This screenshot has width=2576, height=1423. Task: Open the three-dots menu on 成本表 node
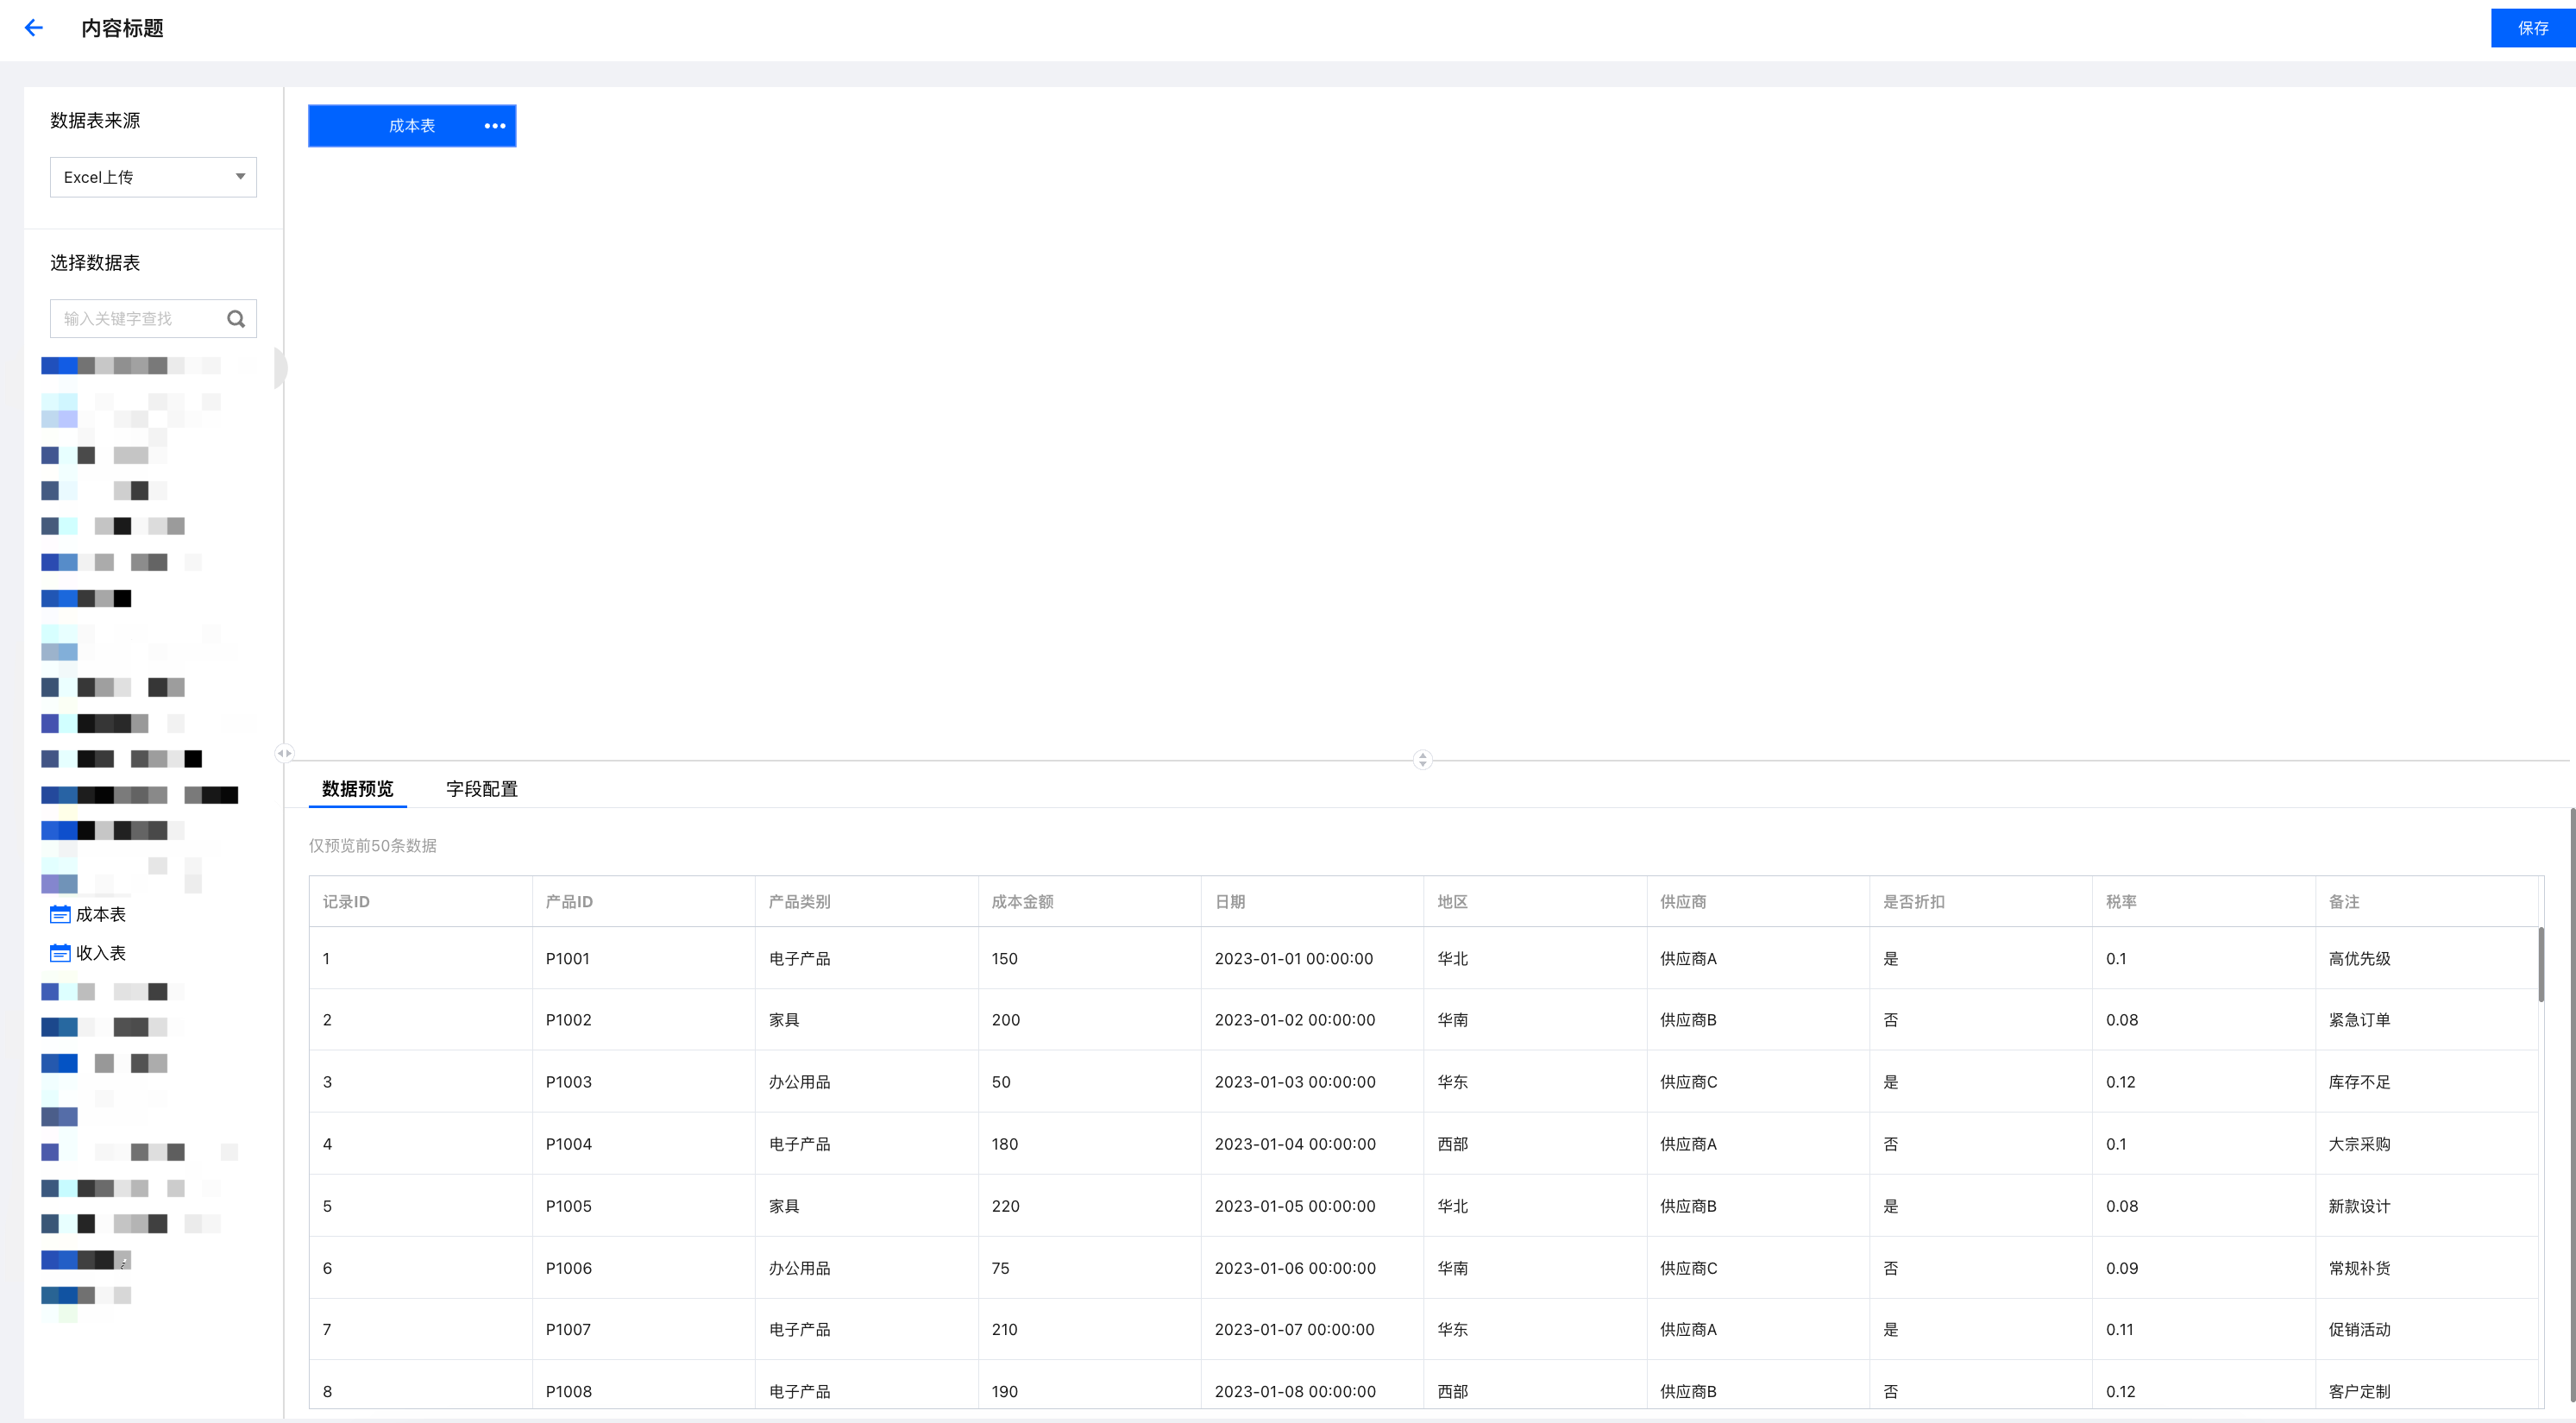(x=495, y=126)
